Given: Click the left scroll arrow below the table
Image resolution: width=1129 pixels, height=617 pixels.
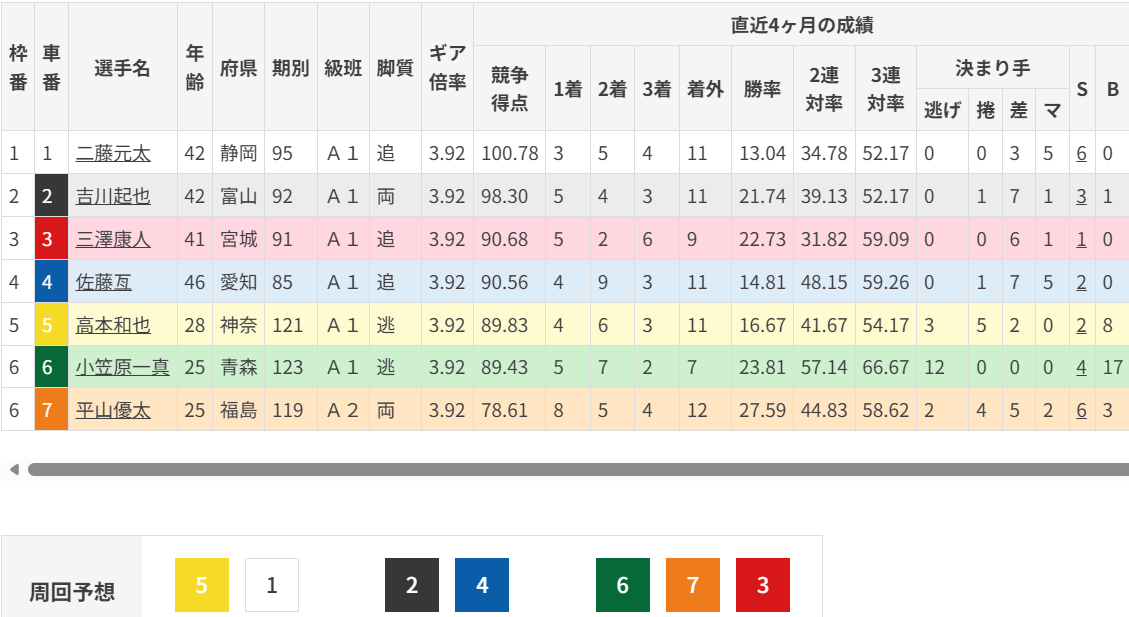Looking at the screenshot, I should (13, 469).
